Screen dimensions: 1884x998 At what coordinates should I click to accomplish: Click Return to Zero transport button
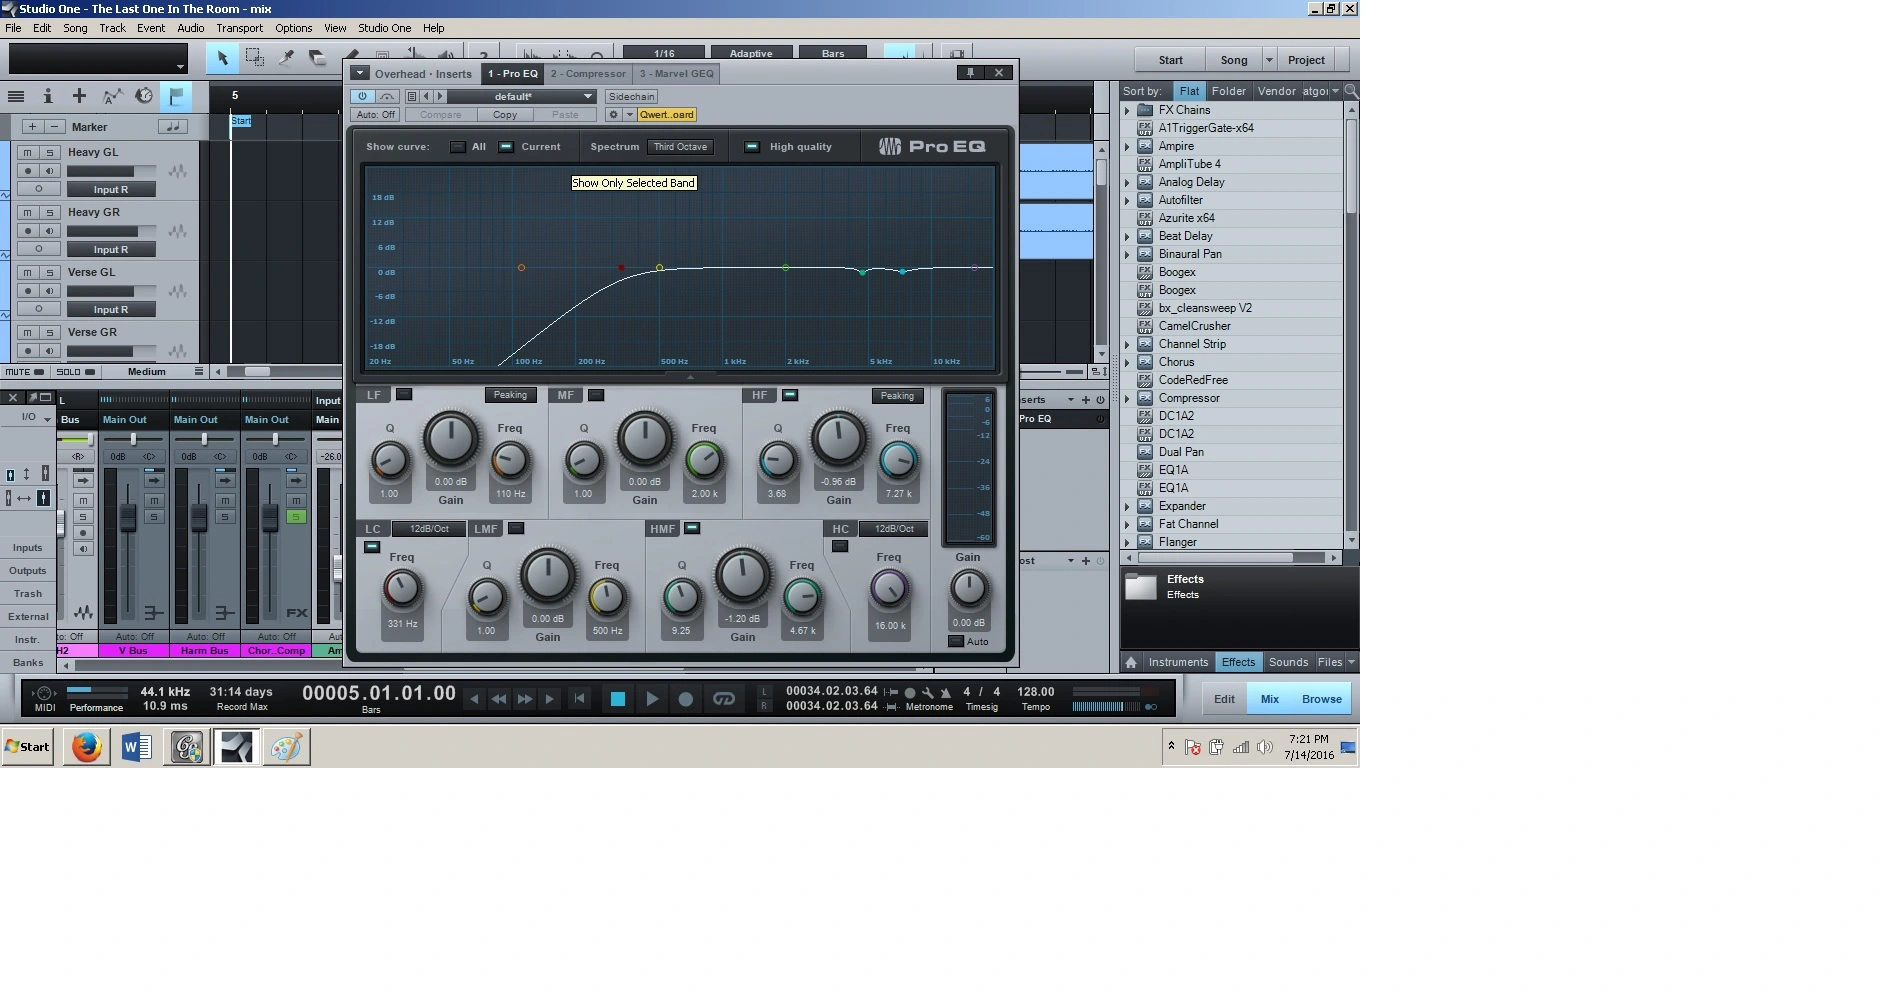pyautogui.click(x=579, y=699)
